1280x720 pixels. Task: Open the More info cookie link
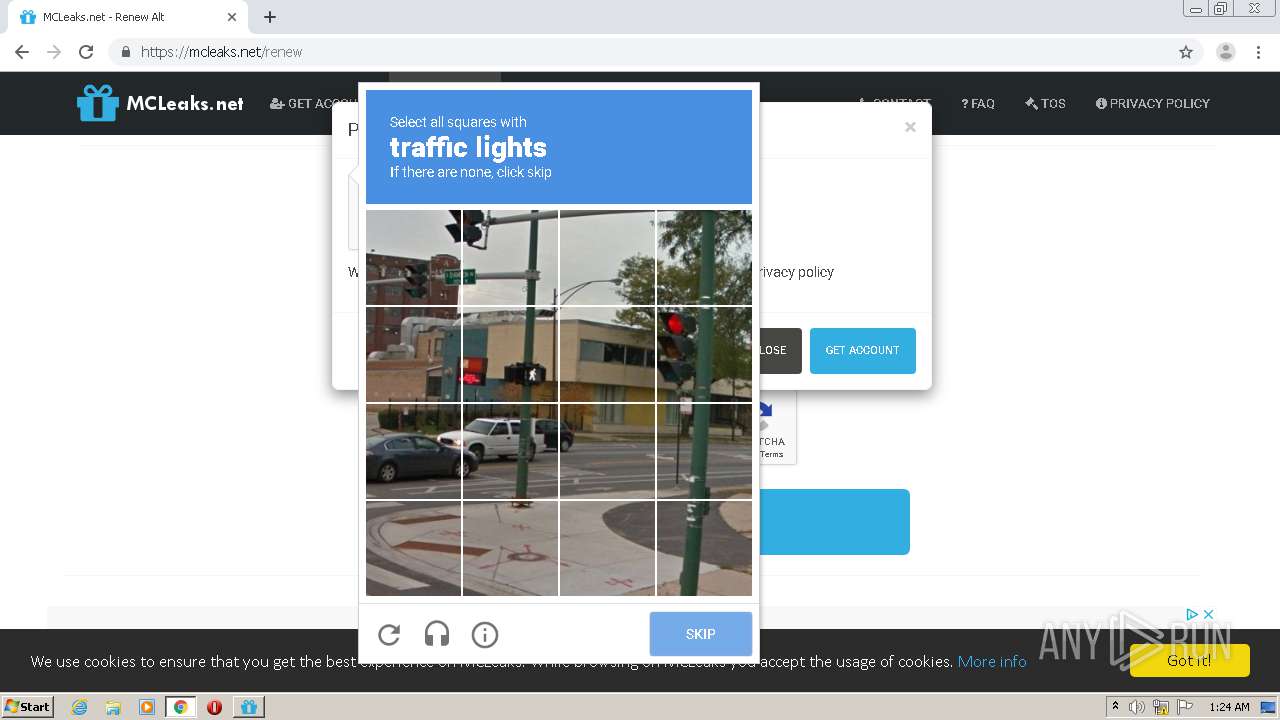click(x=992, y=661)
